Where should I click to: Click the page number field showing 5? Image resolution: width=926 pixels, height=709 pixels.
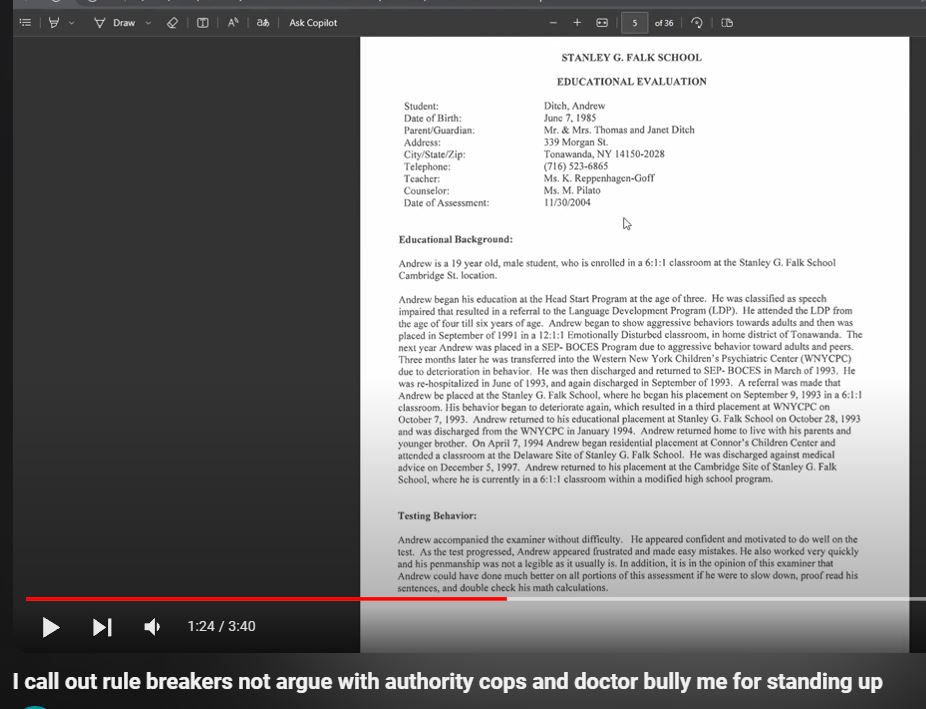click(634, 23)
